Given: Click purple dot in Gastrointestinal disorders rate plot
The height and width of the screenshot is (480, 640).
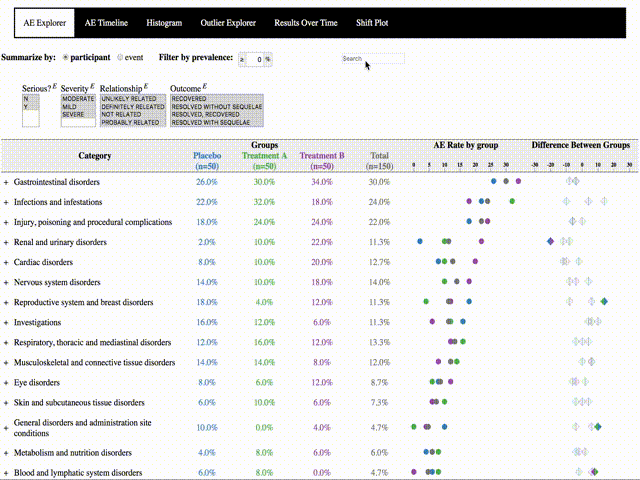Looking at the screenshot, I should [518, 181].
